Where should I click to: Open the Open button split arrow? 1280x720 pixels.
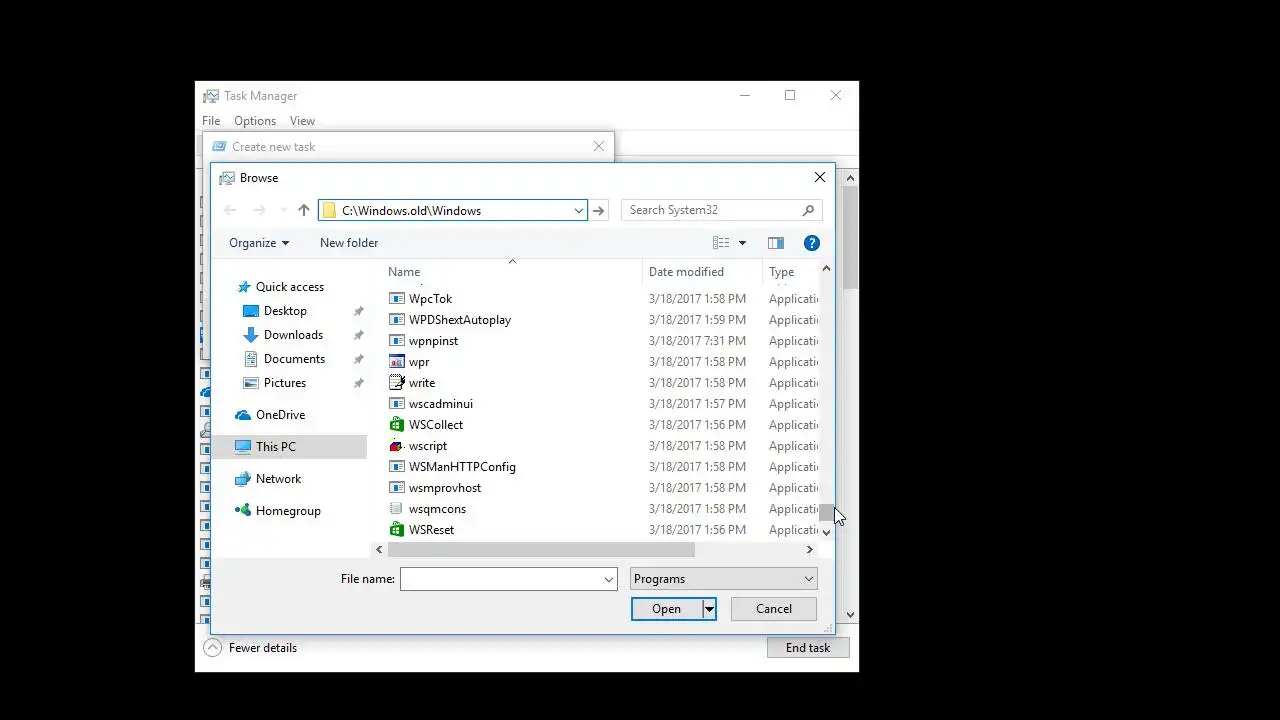(x=709, y=609)
